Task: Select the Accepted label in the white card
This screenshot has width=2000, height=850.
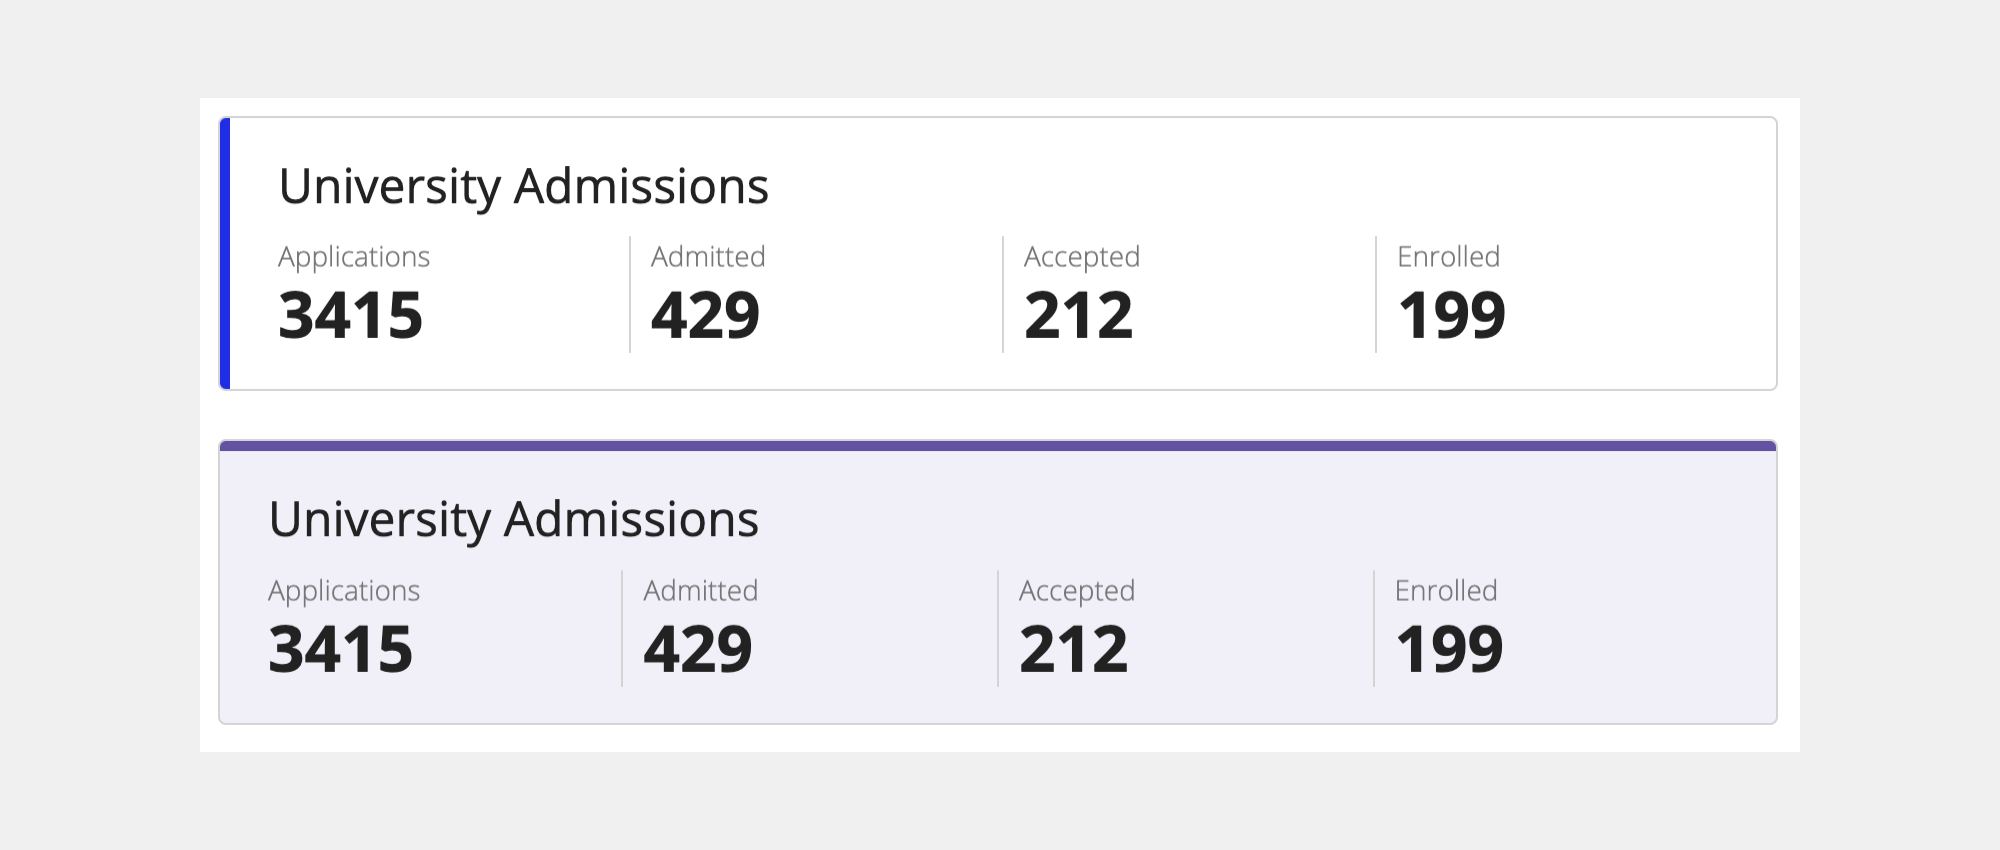Action: [x=1081, y=257]
